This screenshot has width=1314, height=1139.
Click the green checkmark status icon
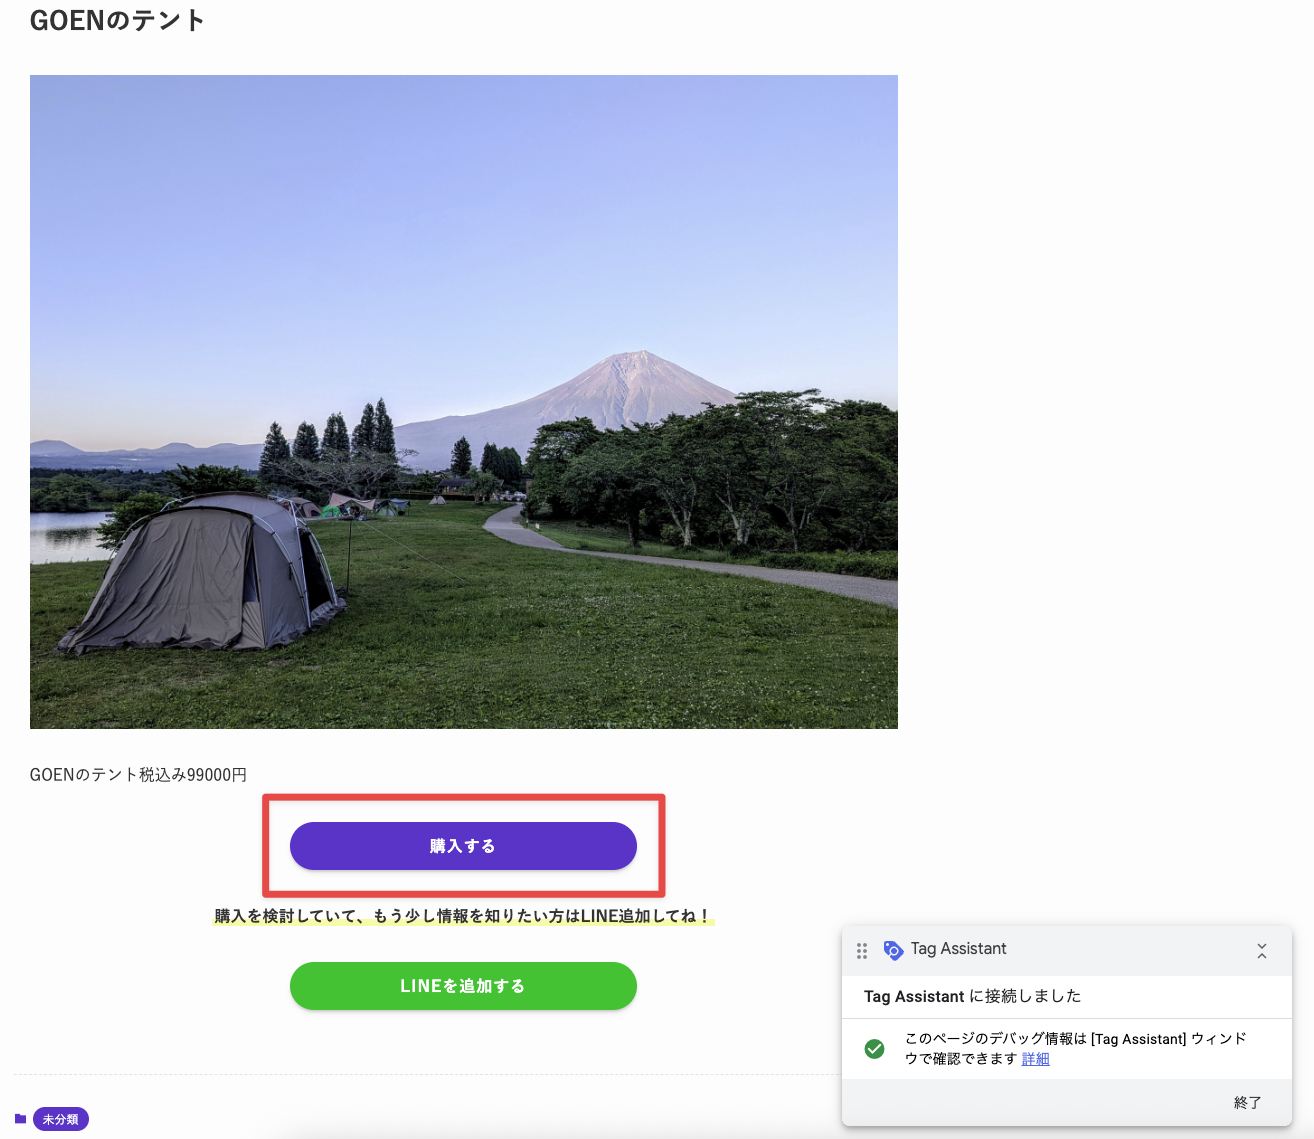[x=874, y=1048]
